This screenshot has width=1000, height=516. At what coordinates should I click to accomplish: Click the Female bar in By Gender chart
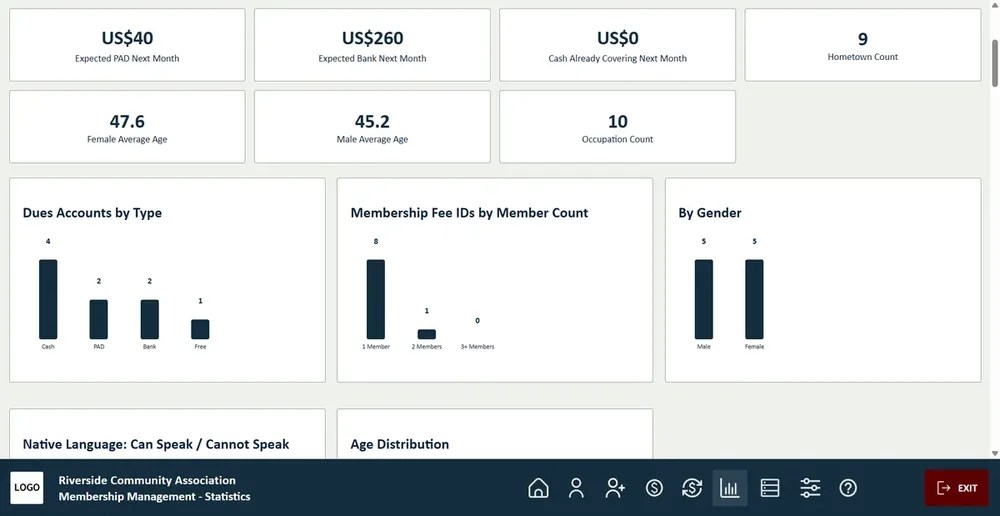coord(754,299)
